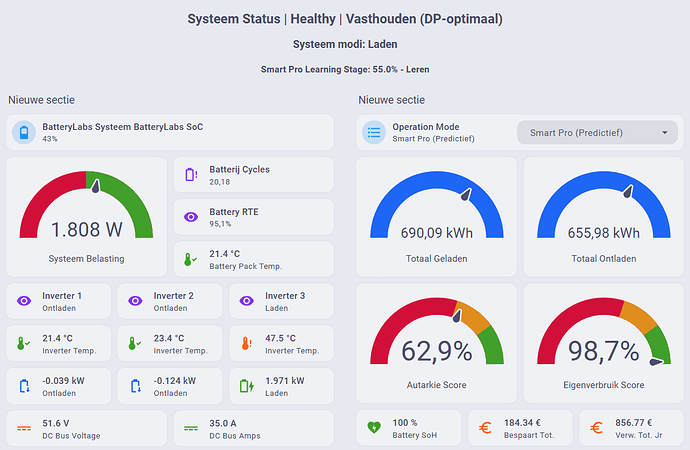Viewport: 690px width, 450px height.
Task: Open the Battery RTE entity
Action: pos(253,217)
